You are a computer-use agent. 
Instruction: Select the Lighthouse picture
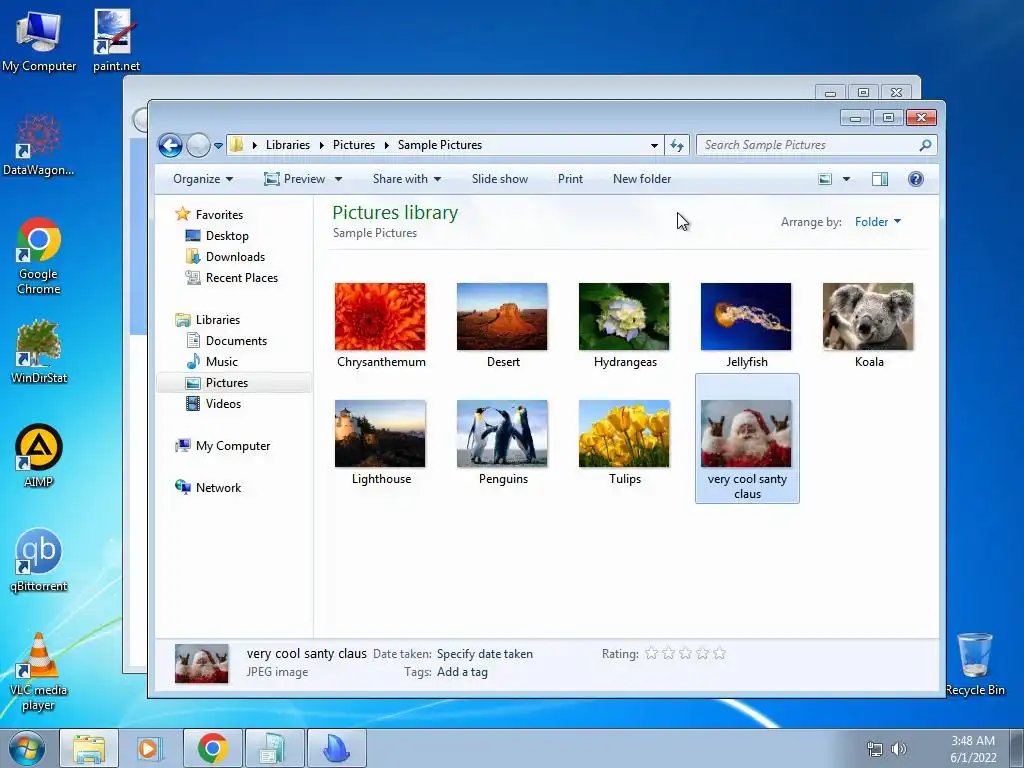coord(380,442)
